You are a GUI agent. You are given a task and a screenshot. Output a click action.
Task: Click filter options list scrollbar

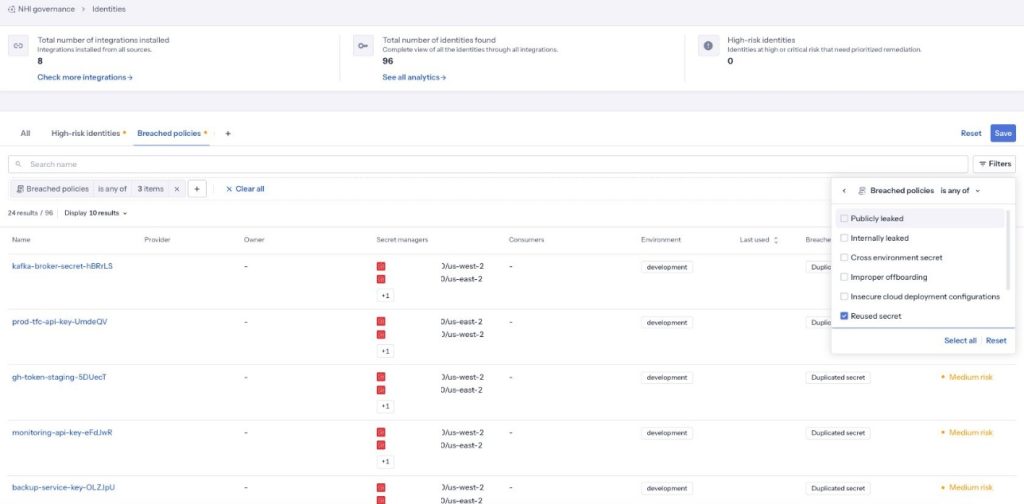pyautogui.click(x=1008, y=250)
